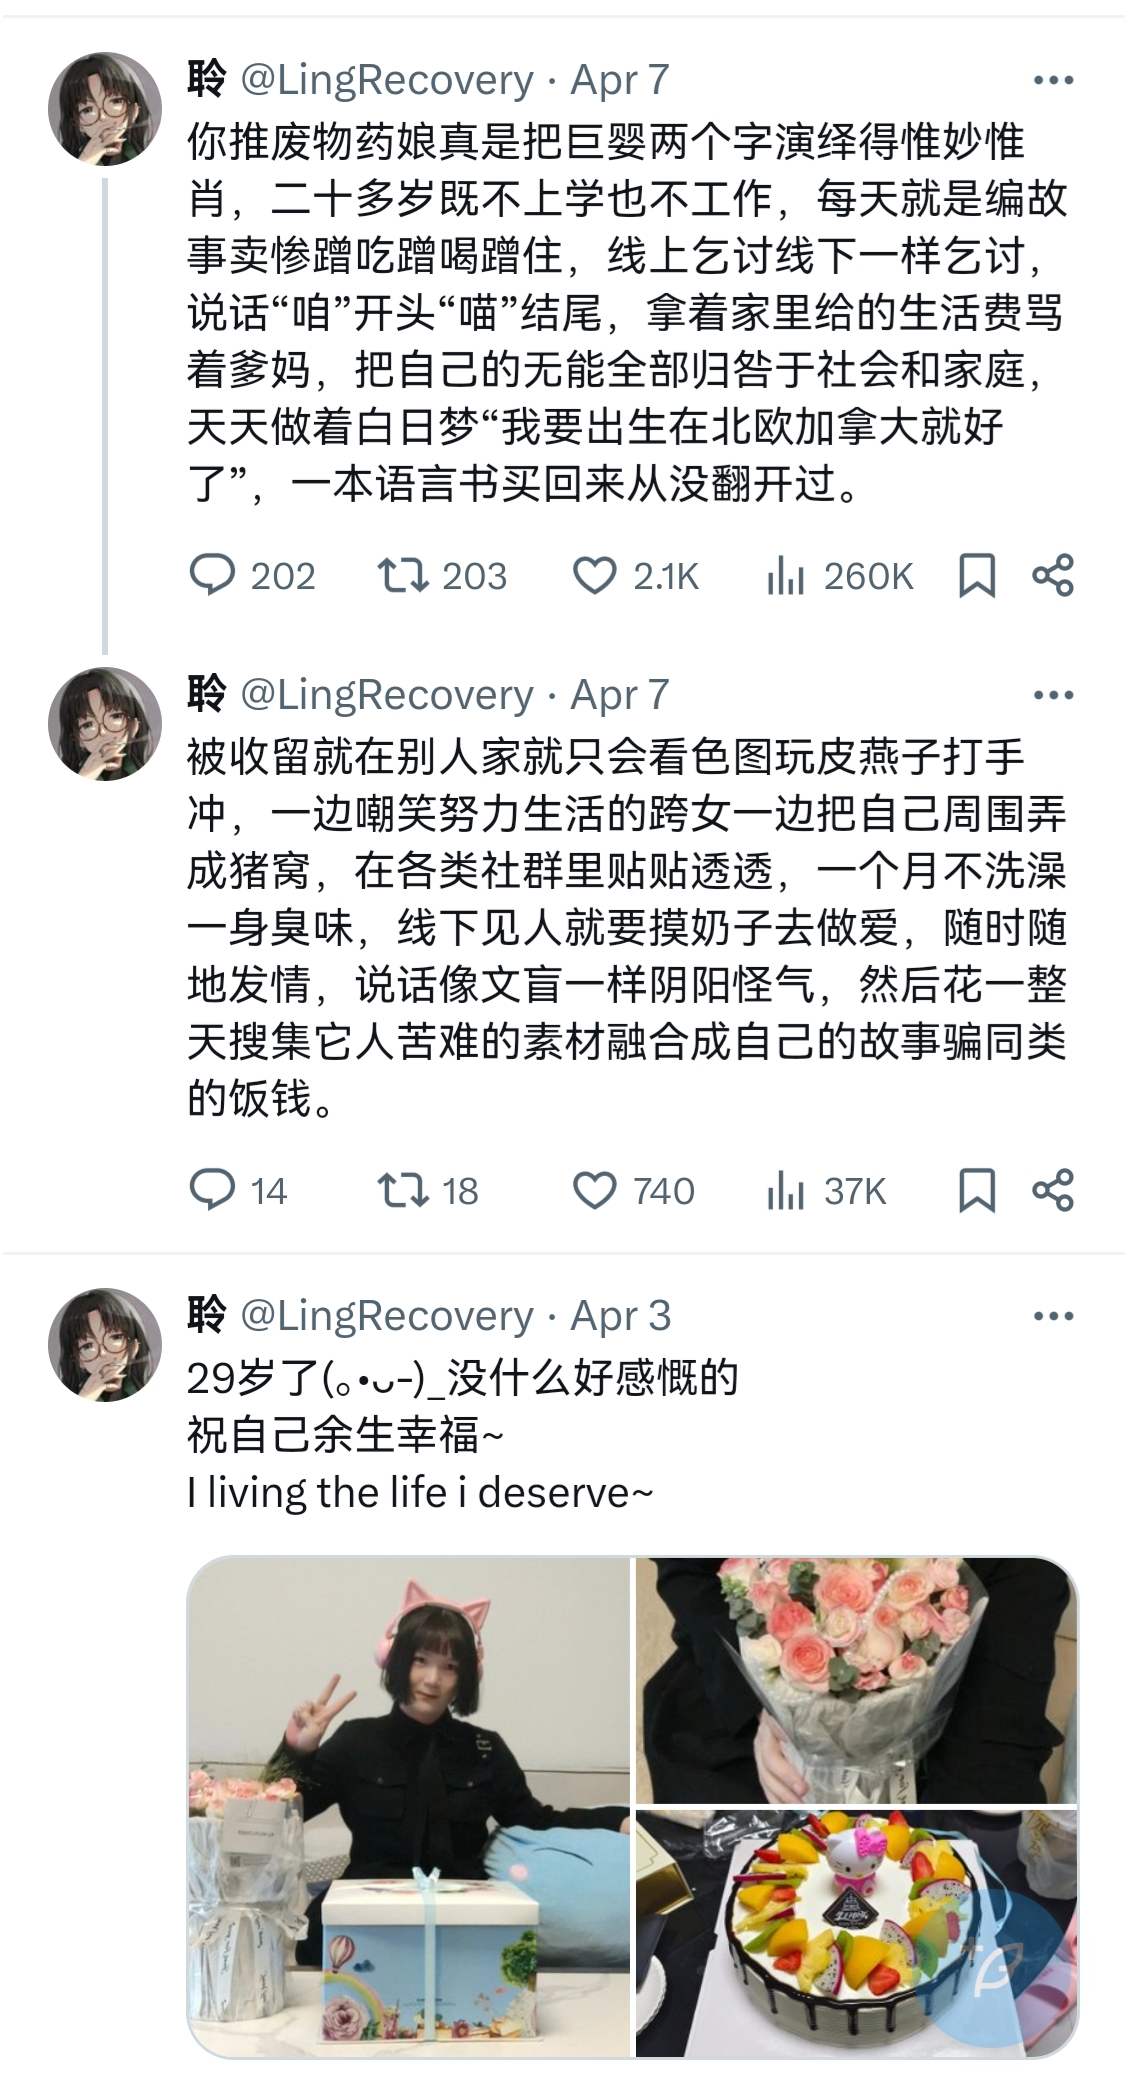Open the @LingRecovery handle in the first tweet
The height and width of the screenshot is (2095, 1128).
click(387, 80)
